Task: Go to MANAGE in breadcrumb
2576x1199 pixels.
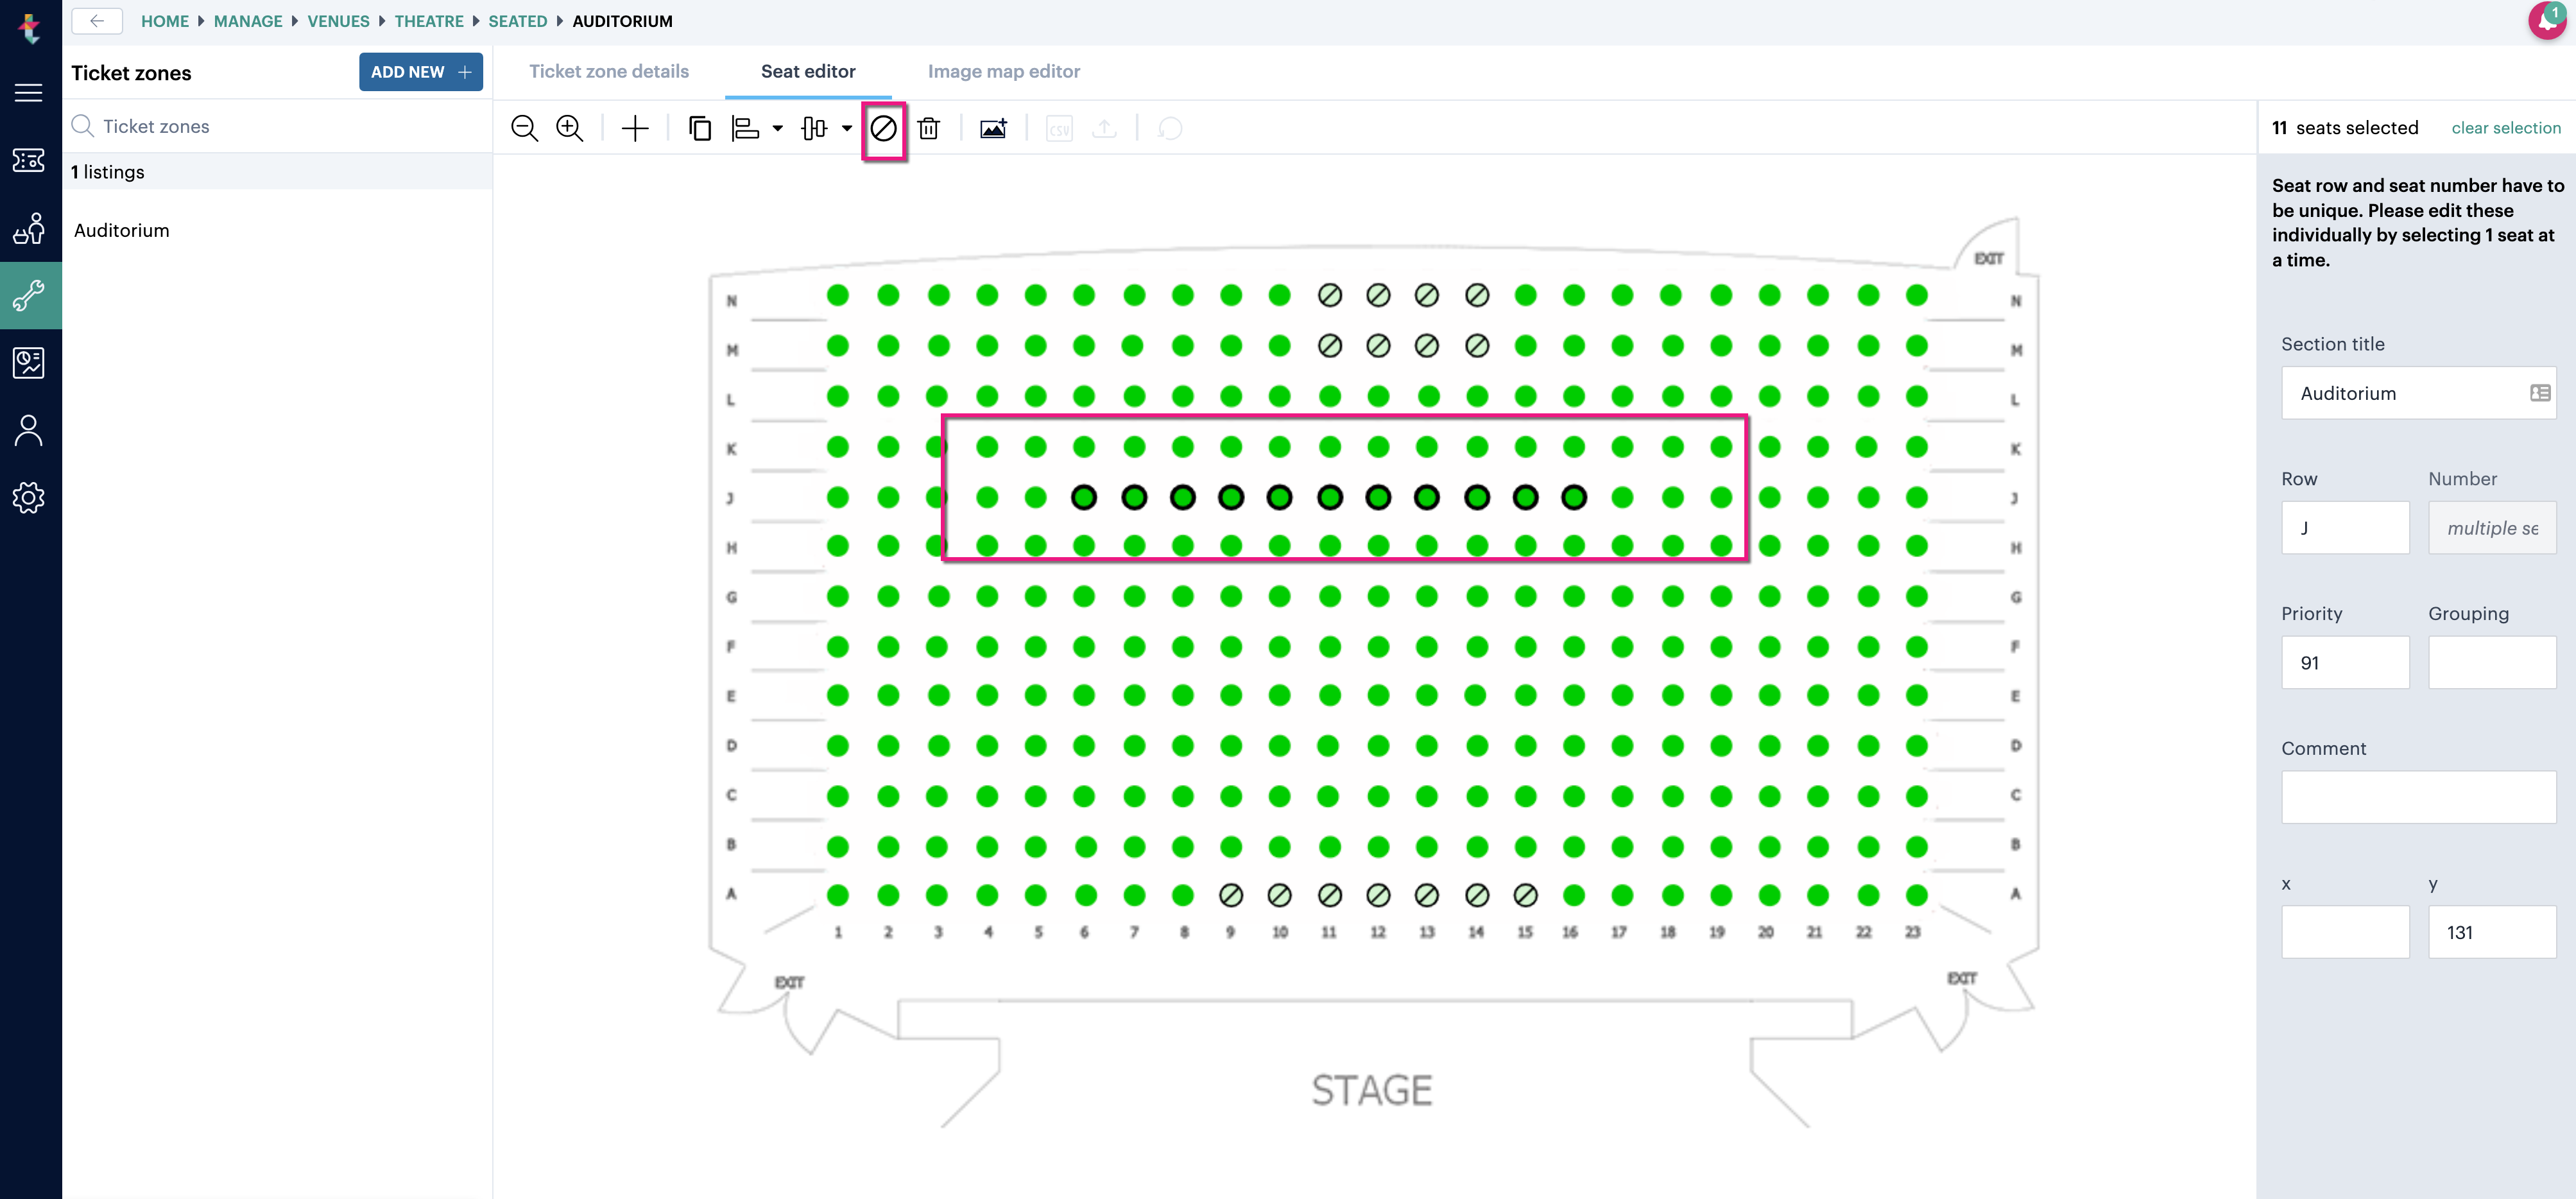Action: coord(248,21)
